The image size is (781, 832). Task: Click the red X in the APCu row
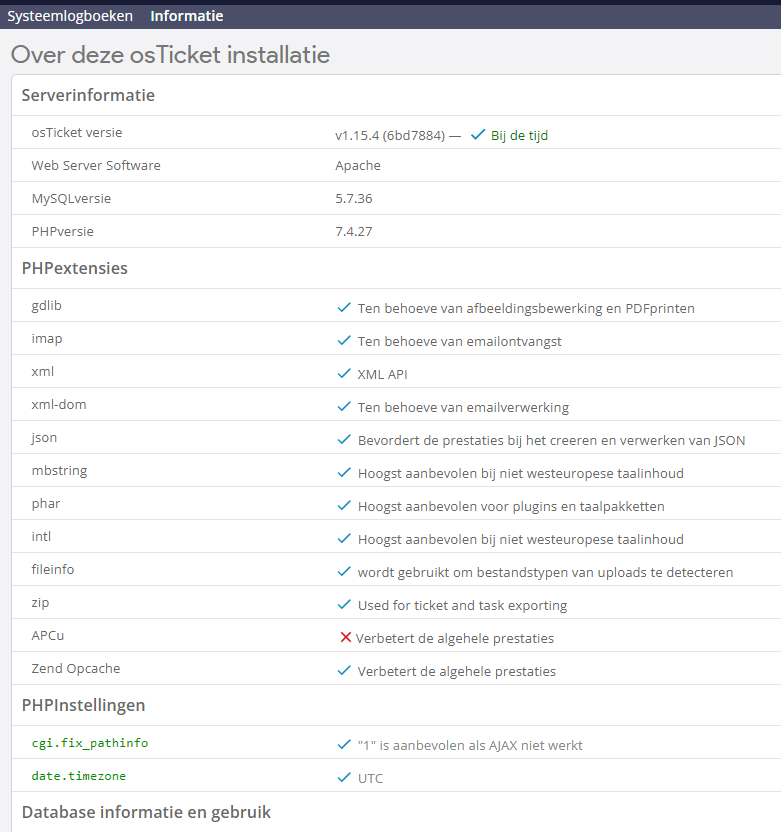point(346,637)
